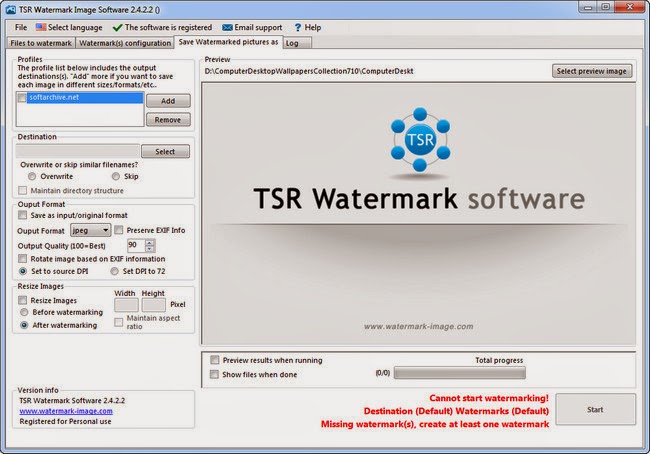This screenshot has width=650, height=454.
Task: Open the File menu
Action: pos(21,27)
